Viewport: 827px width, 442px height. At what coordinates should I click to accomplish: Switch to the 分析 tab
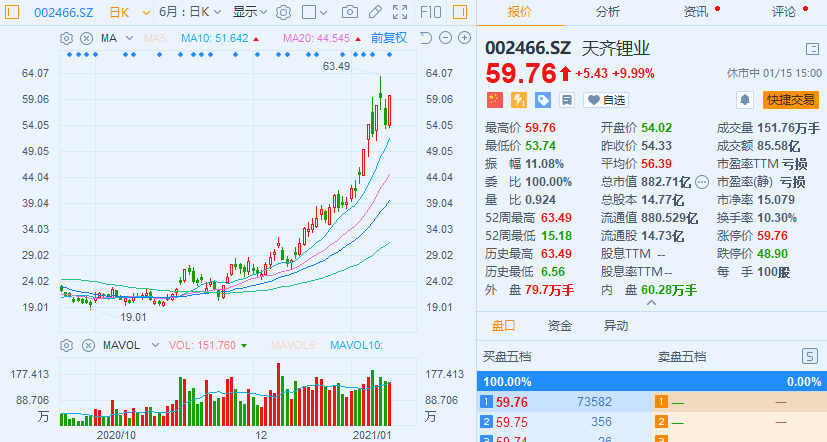point(608,12)
